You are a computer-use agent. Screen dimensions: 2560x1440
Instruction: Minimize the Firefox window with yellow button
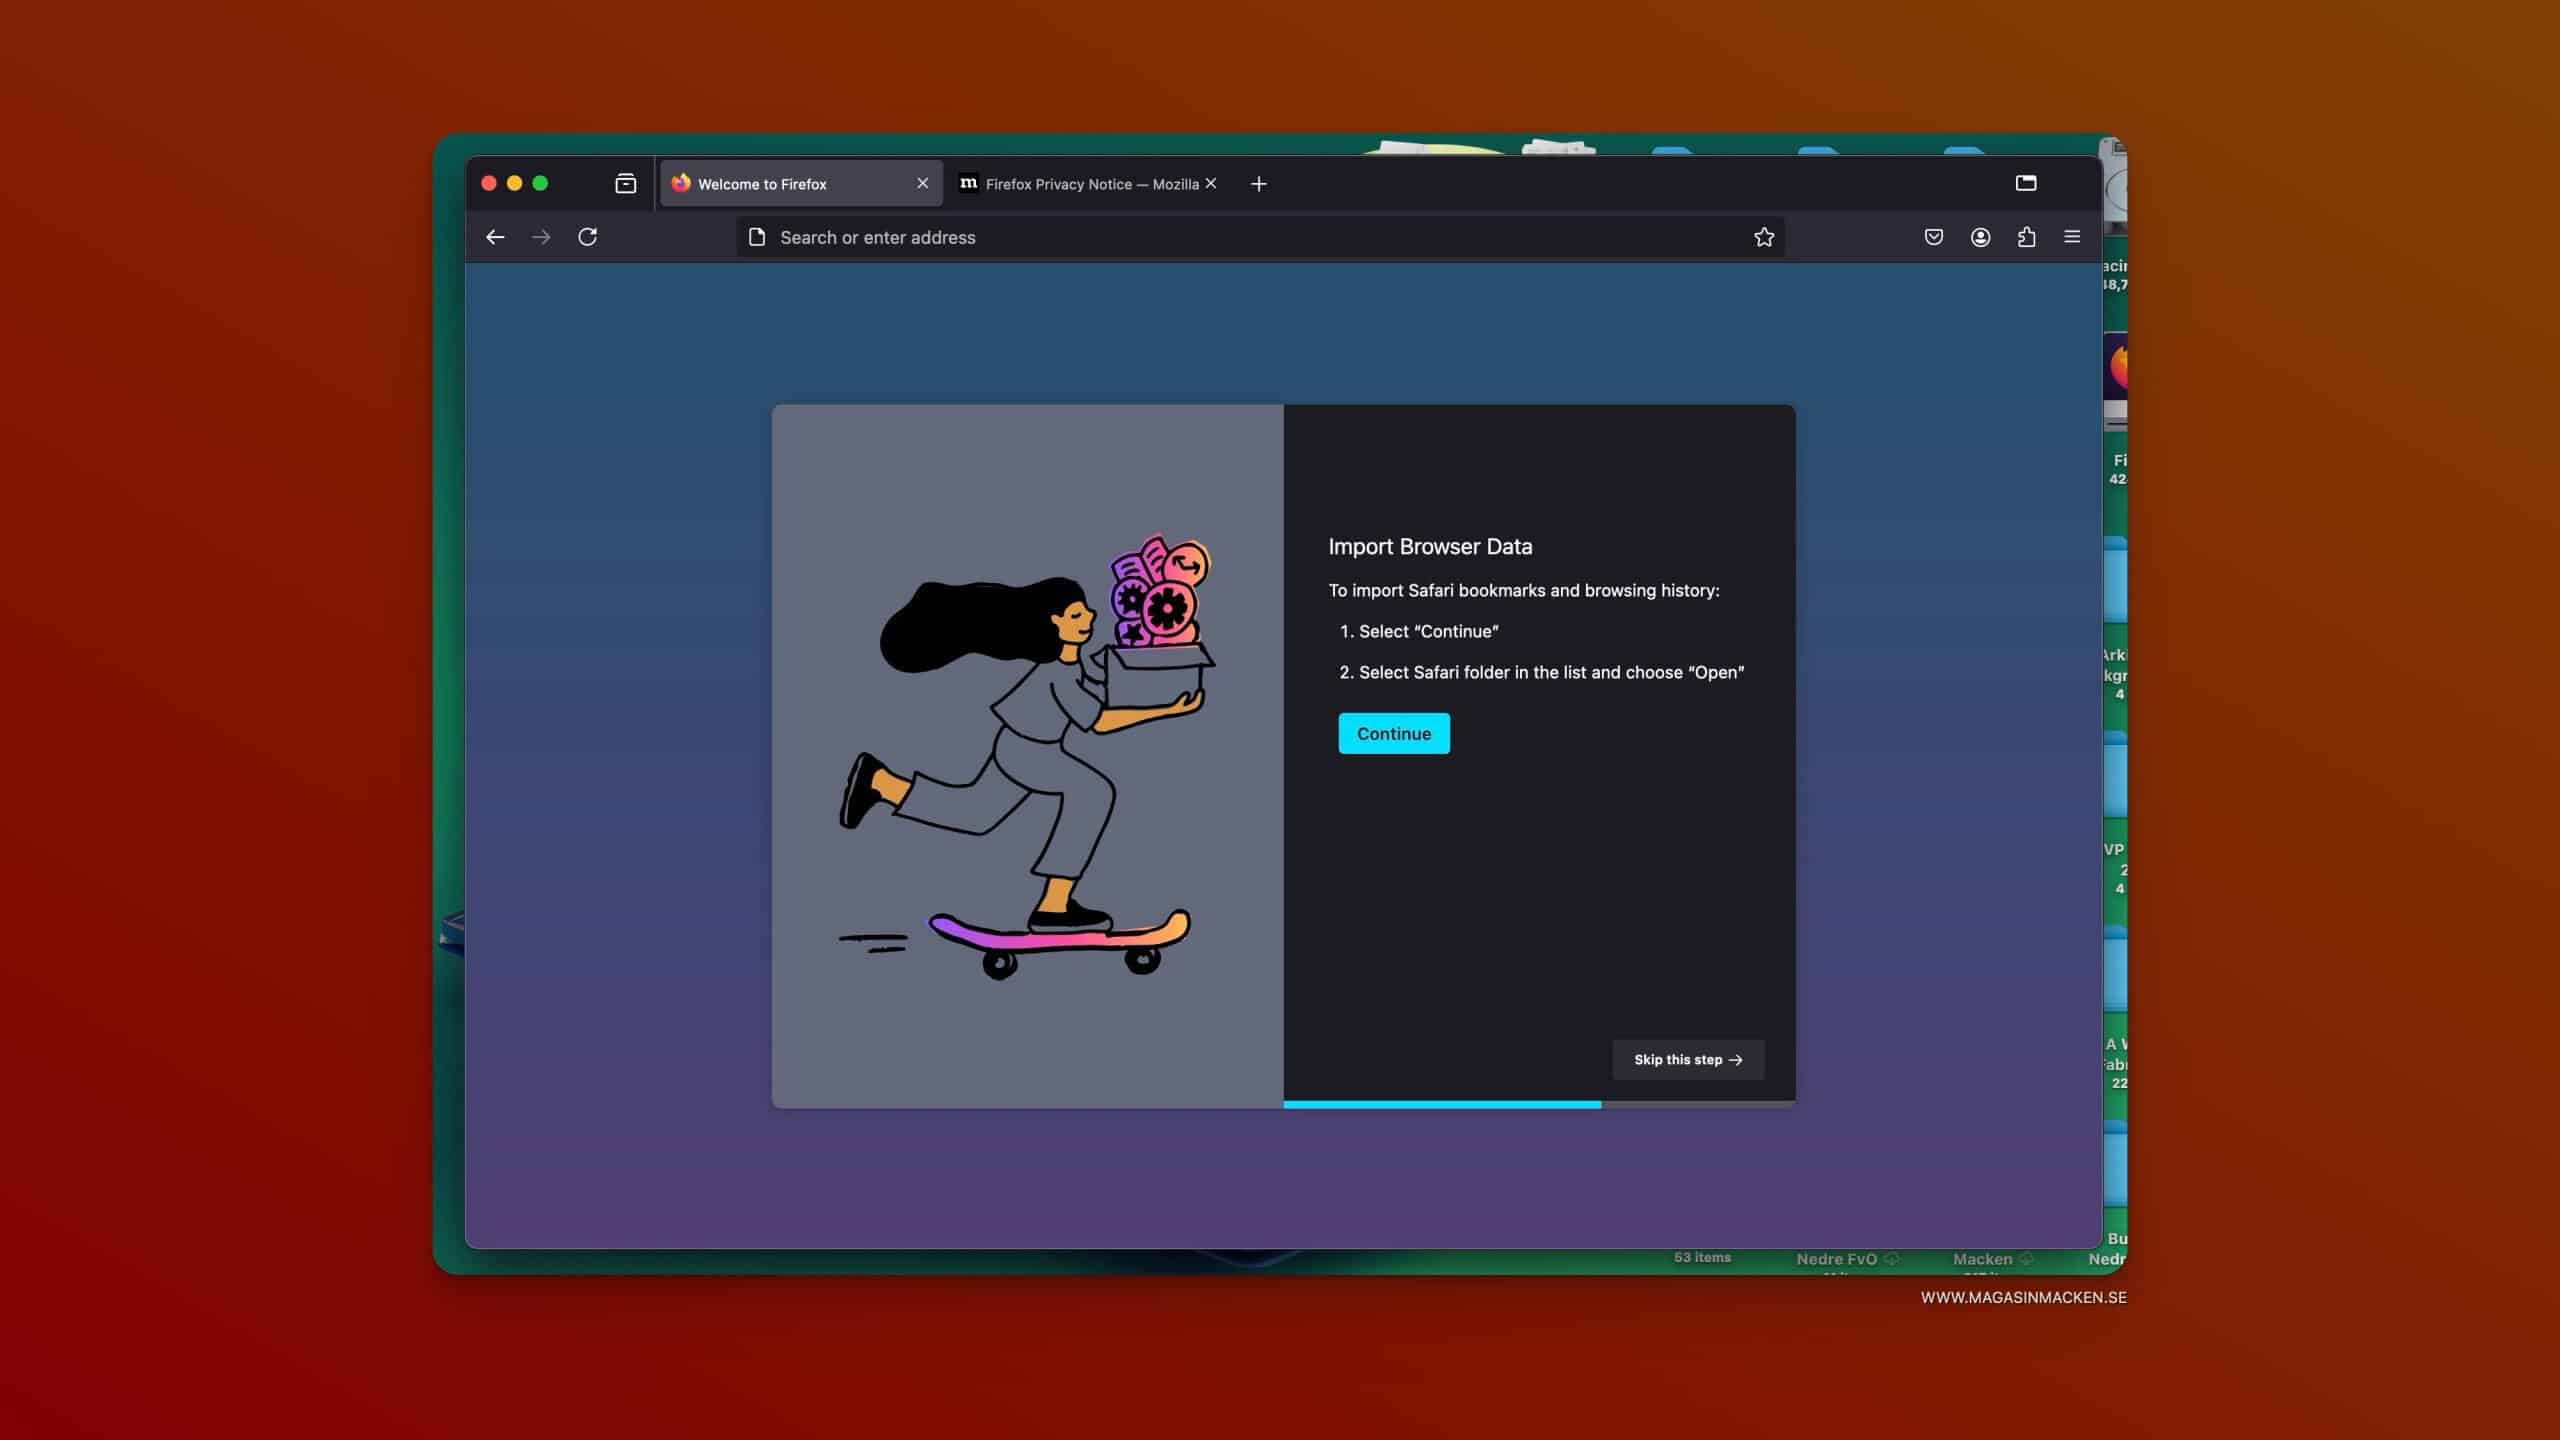point(515,183)
